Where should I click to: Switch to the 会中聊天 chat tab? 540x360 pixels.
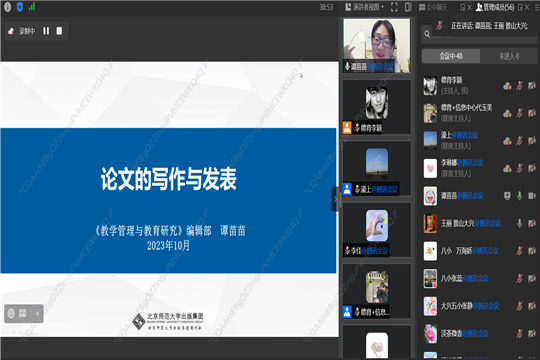click(433, 7)
